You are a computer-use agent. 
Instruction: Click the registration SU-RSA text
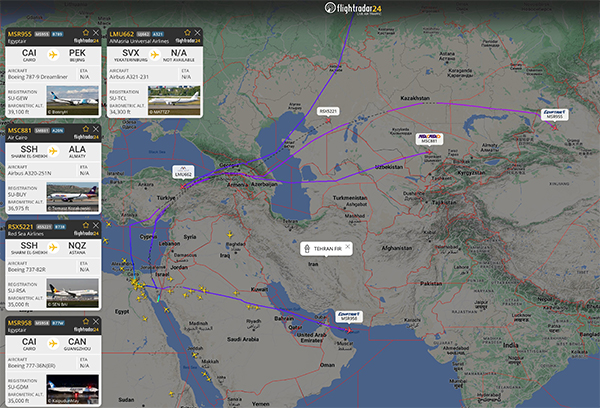tap(17, 291)
